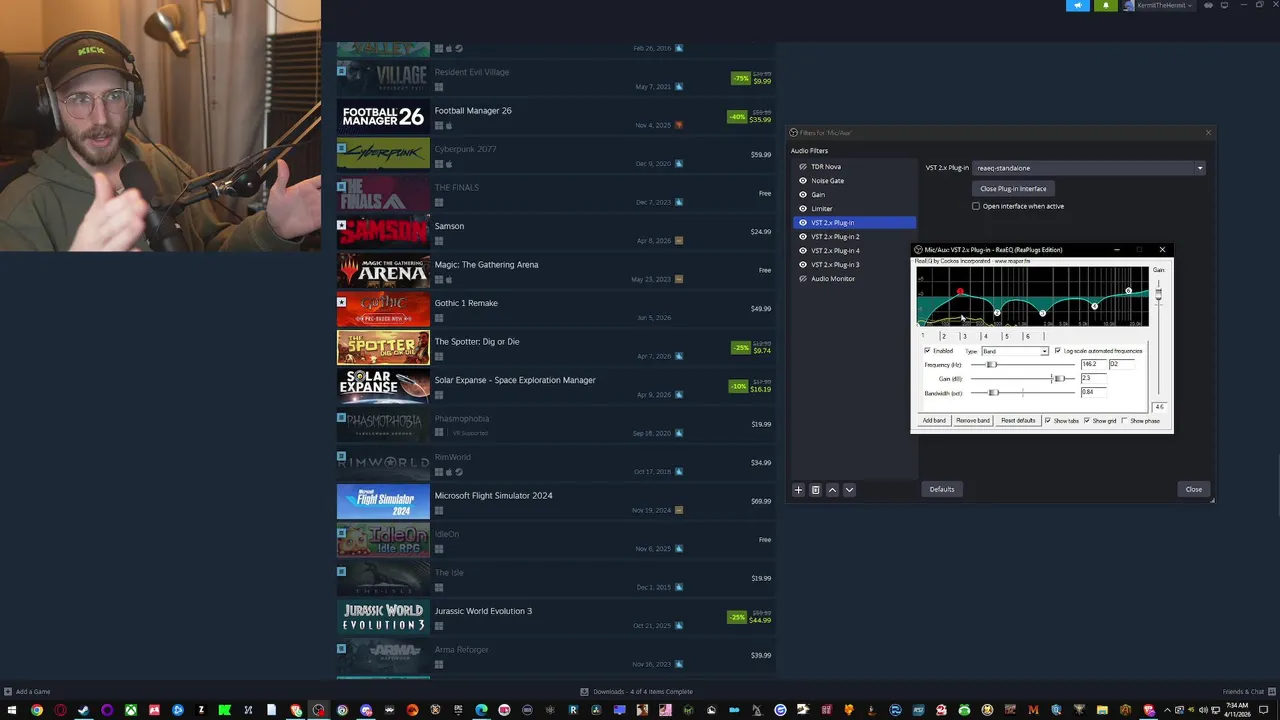Viewport: 1280px width, 720px height.
Task: Click the Close Plug-in Interface button
Action: 1013,189
